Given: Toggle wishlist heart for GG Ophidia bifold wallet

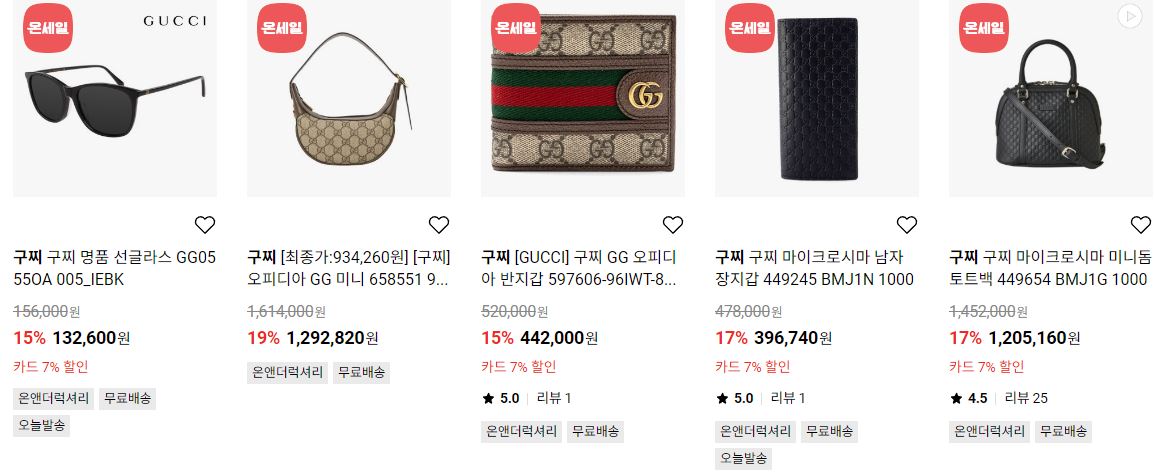Looking at the screenshot, I should 673,225.
